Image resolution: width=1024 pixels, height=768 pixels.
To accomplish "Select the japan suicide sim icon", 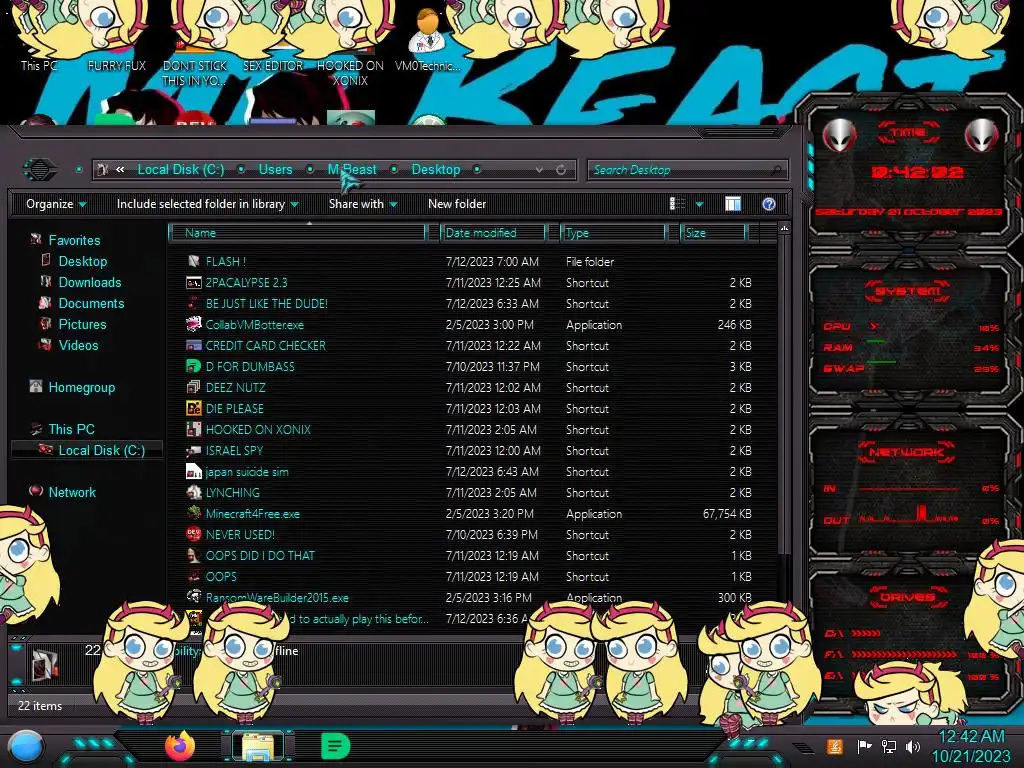I will click(x=193, y=472).
